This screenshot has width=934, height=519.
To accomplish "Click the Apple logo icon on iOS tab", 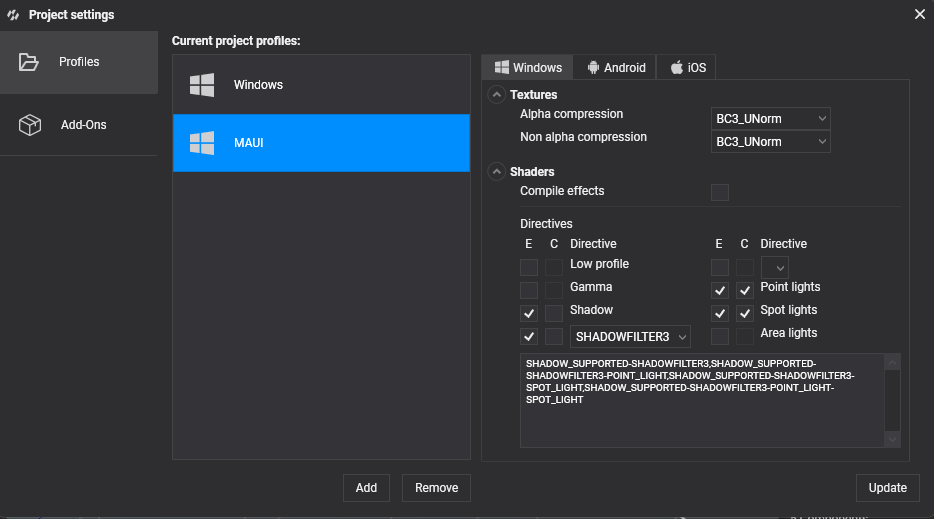I will (677, 67).
